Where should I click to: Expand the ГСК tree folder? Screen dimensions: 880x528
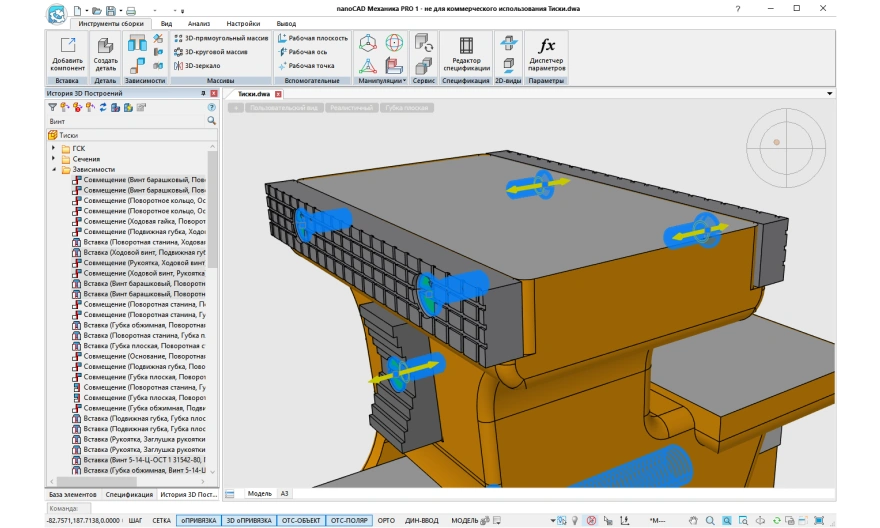coord(53,148)
